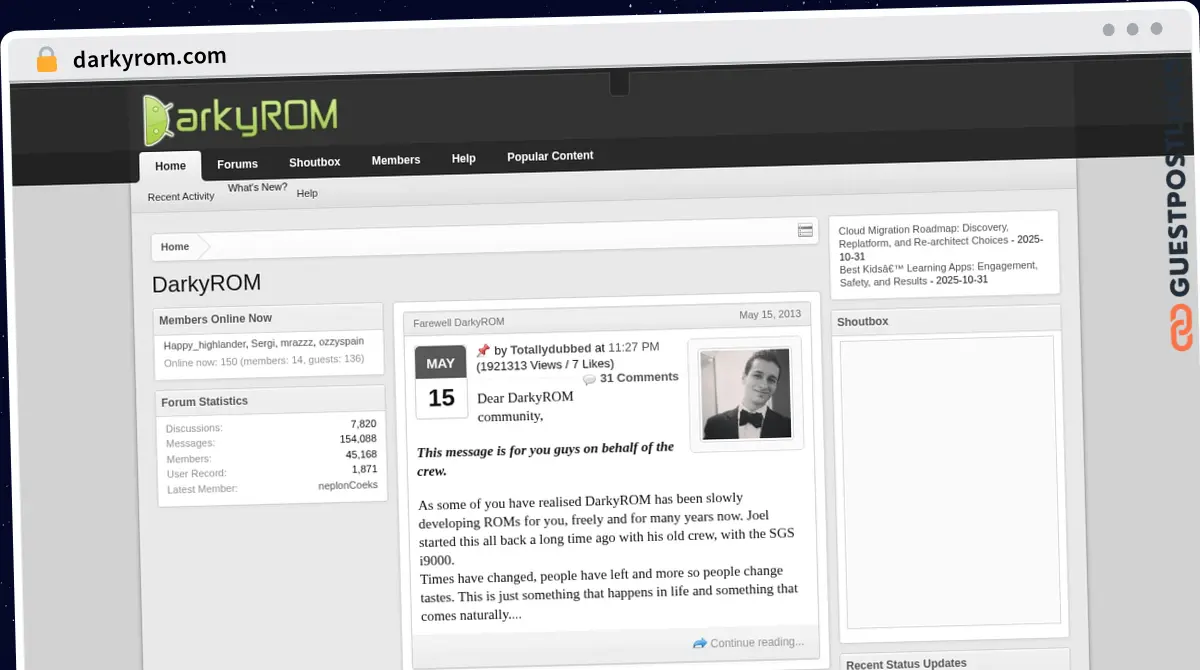1200x670 pixels.
Task: Click the green Android mascot in the logo
Action: point(156,118)
